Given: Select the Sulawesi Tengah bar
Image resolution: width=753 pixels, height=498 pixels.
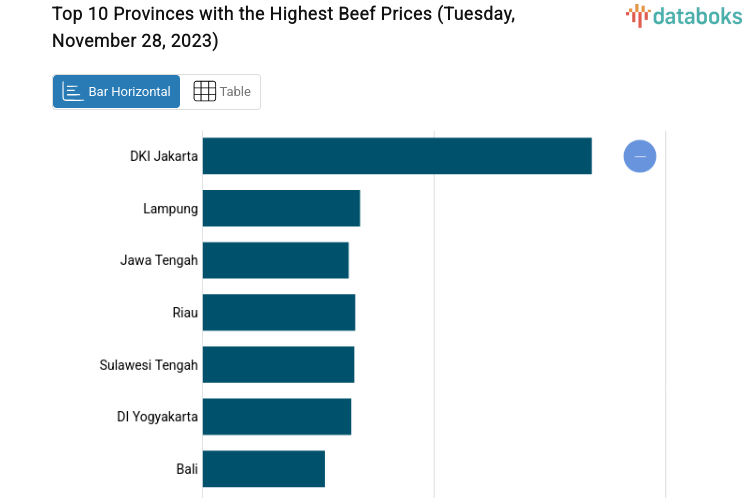Looking at the screenshot, I should (x=278, y=364).
